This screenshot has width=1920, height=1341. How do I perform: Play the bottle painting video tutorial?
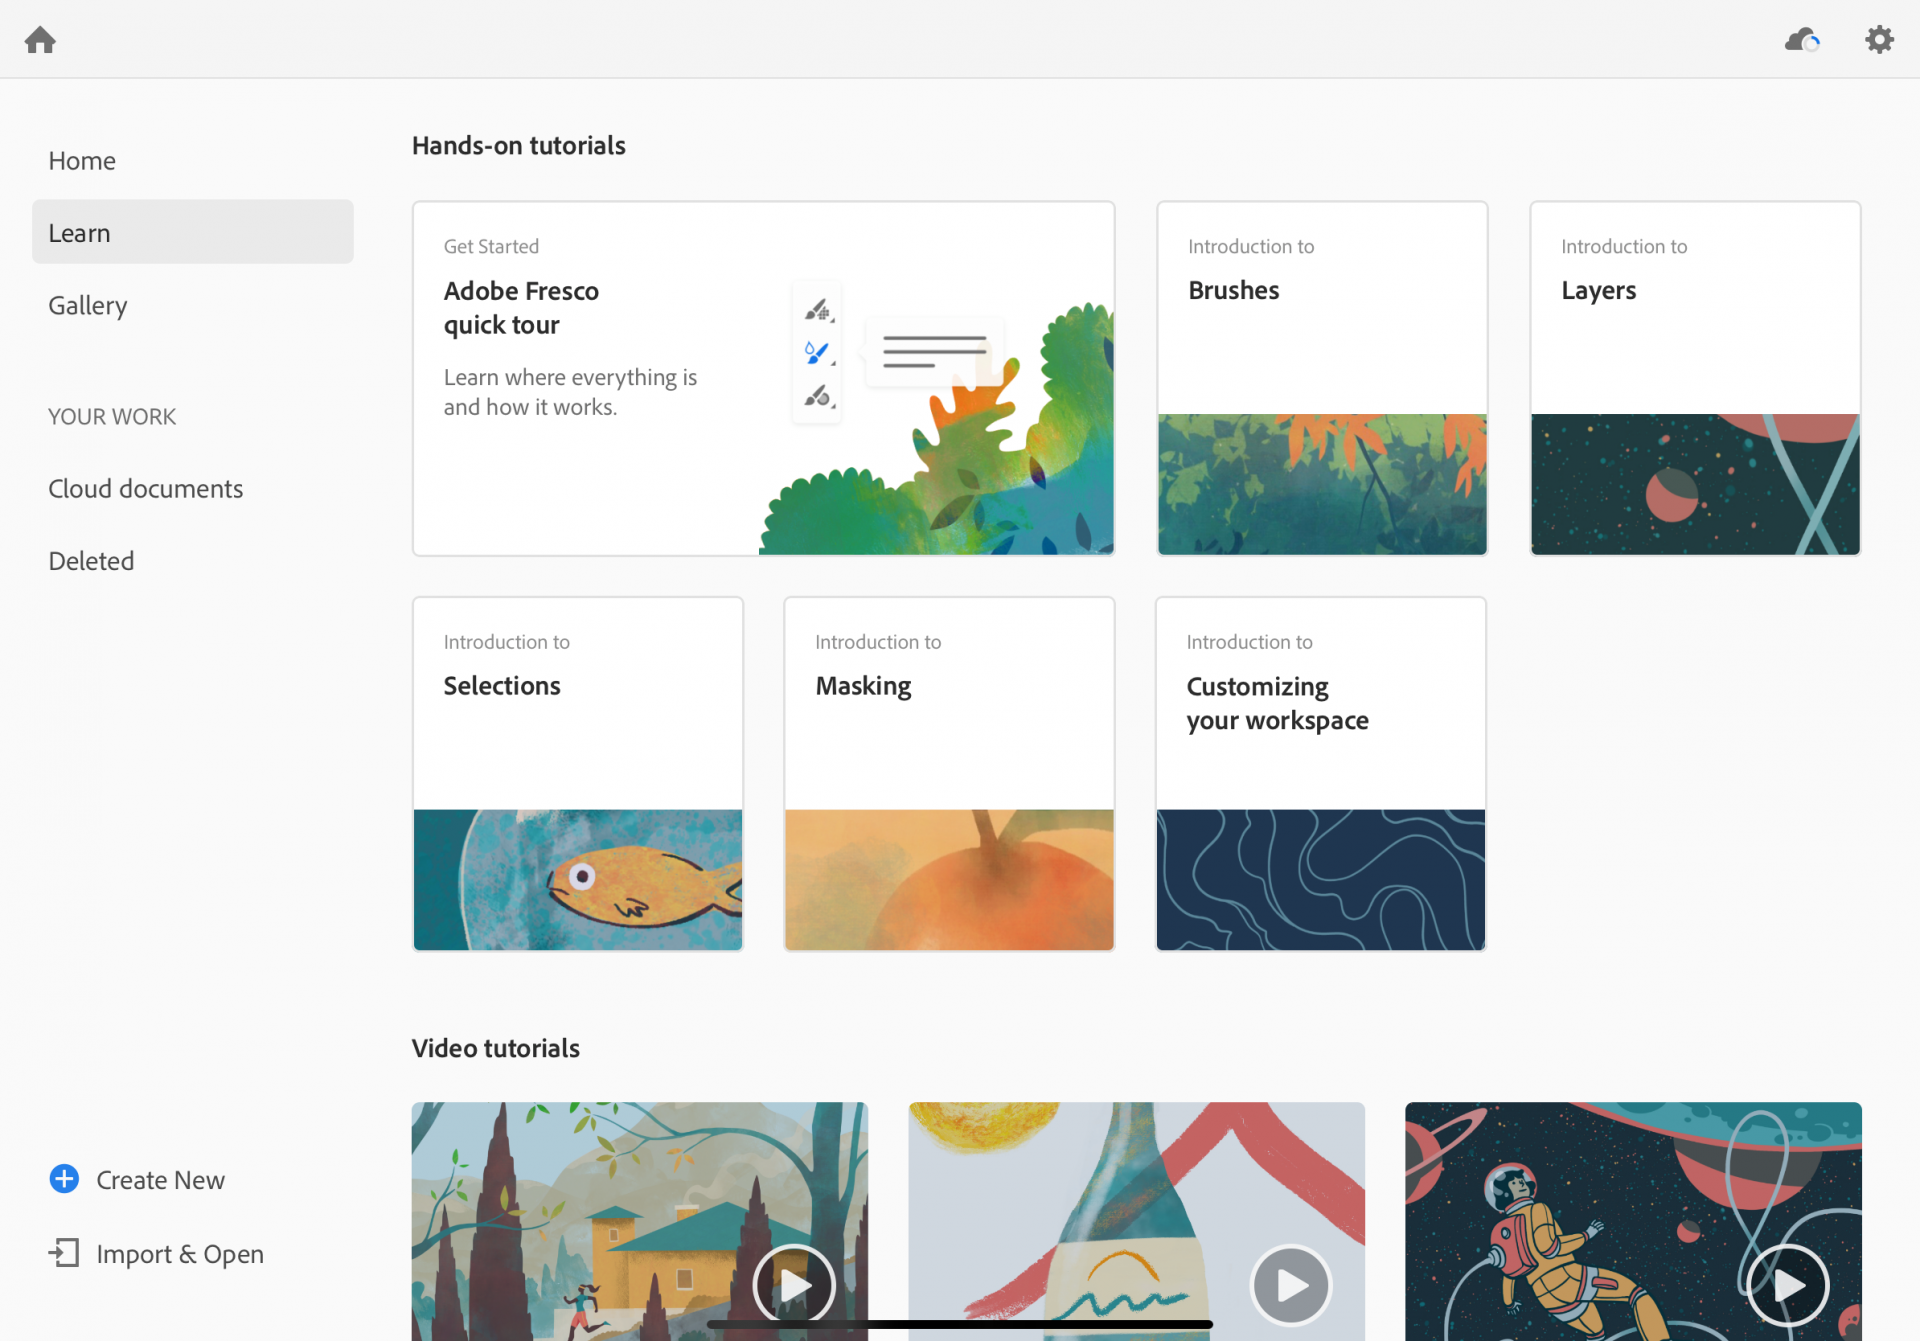[1290, 1285]
